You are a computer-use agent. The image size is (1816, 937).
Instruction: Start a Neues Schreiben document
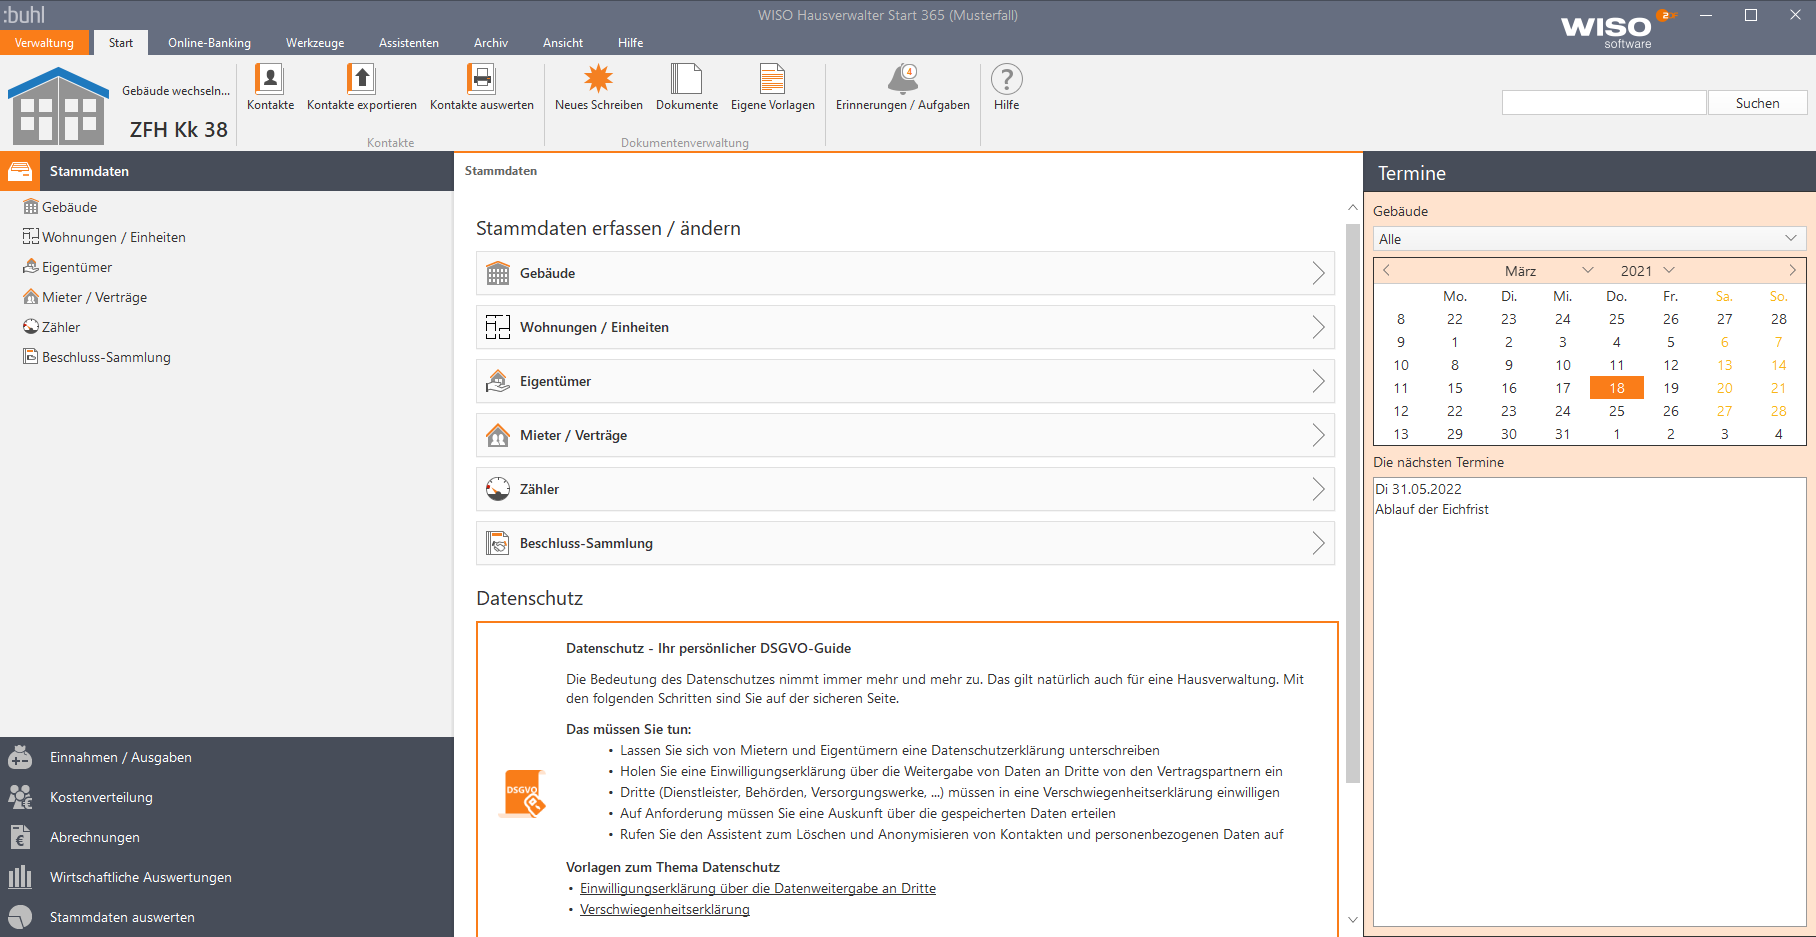pos(598,80)
